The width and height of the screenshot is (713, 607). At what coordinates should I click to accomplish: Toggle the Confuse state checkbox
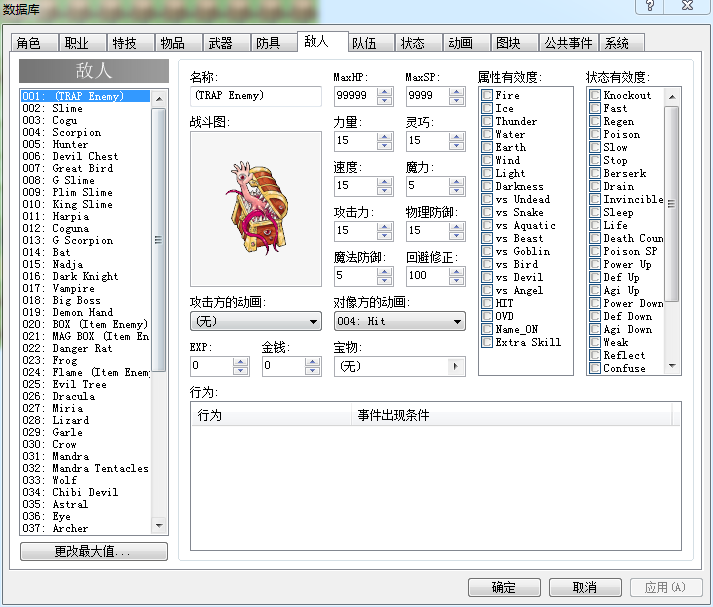(x=595, y=368)
